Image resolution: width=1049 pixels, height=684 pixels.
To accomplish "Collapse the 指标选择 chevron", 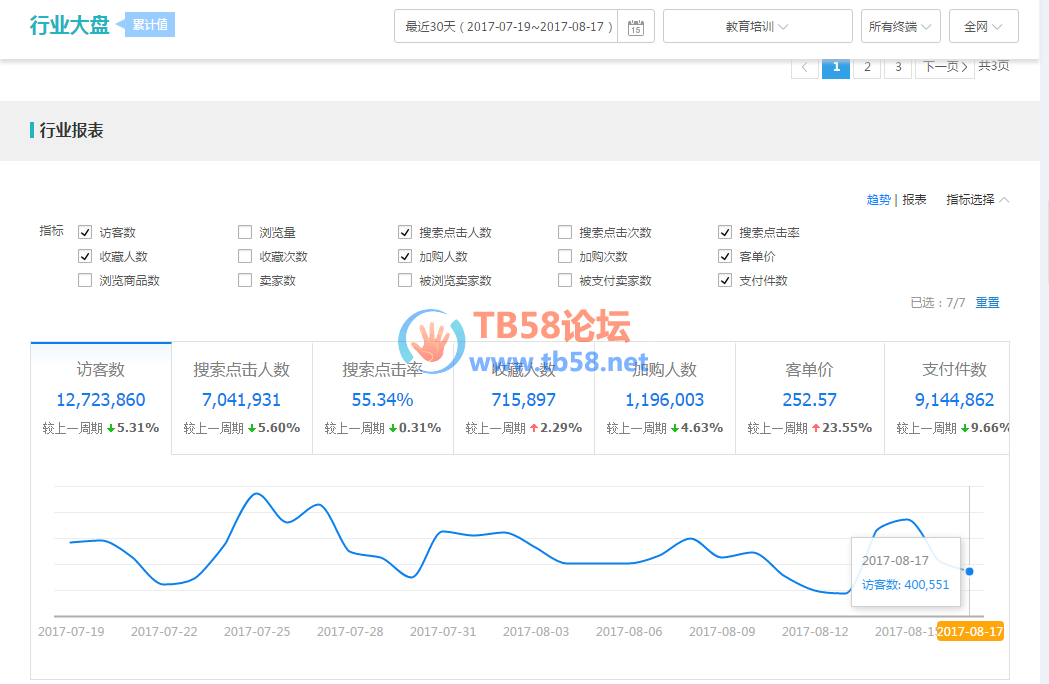I will click(x=1004, y=200).
